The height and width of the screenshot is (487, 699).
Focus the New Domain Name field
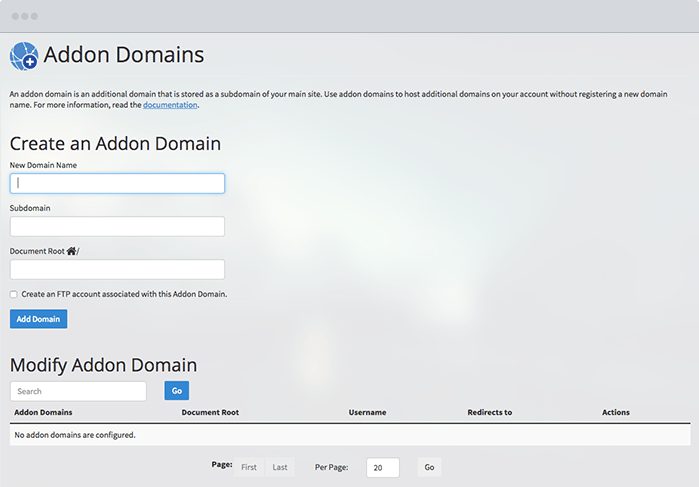[117, 183]
